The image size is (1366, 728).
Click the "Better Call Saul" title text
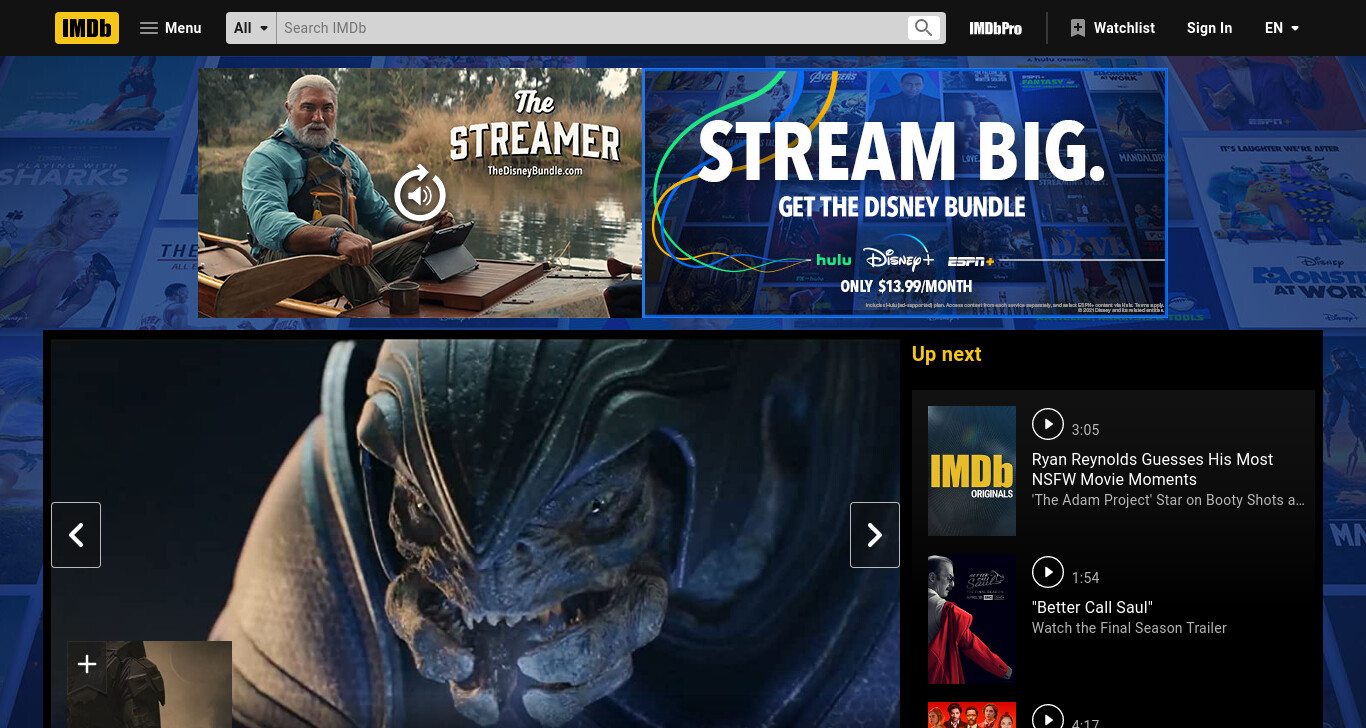pyautogui.click(x=1092, y=607)
